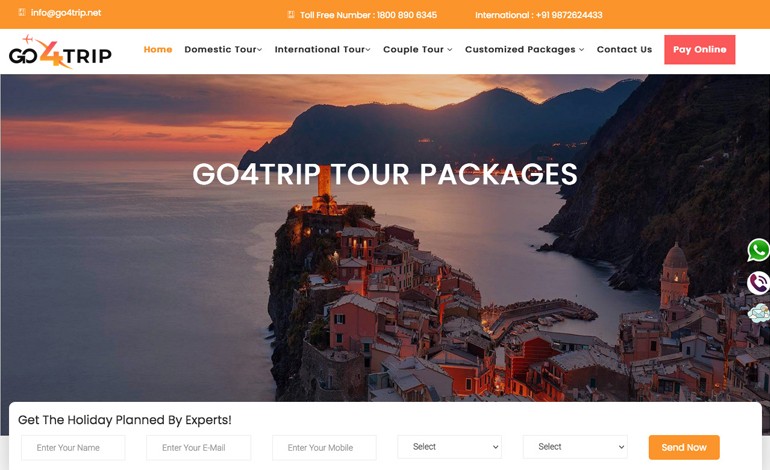Click the envelope icon beside info@go4trip.net

[22, 12]
